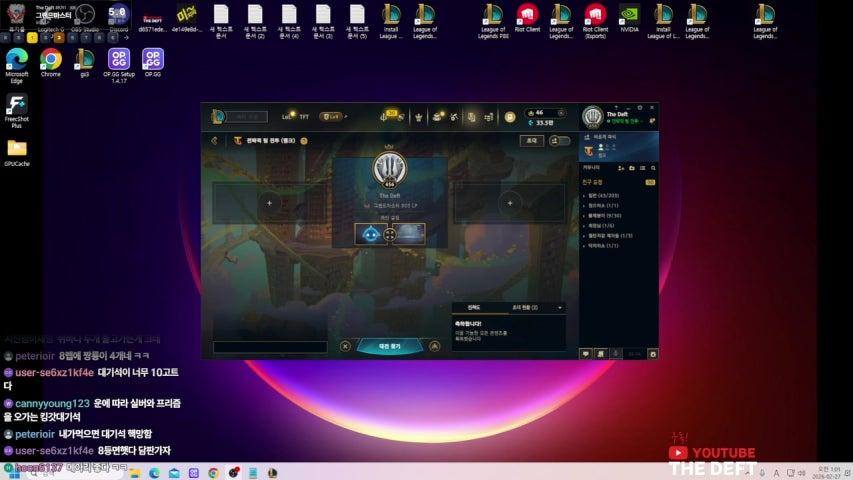Click the Blue Essence 33.5 balance

pyautogui.click(x=541, y=123)
